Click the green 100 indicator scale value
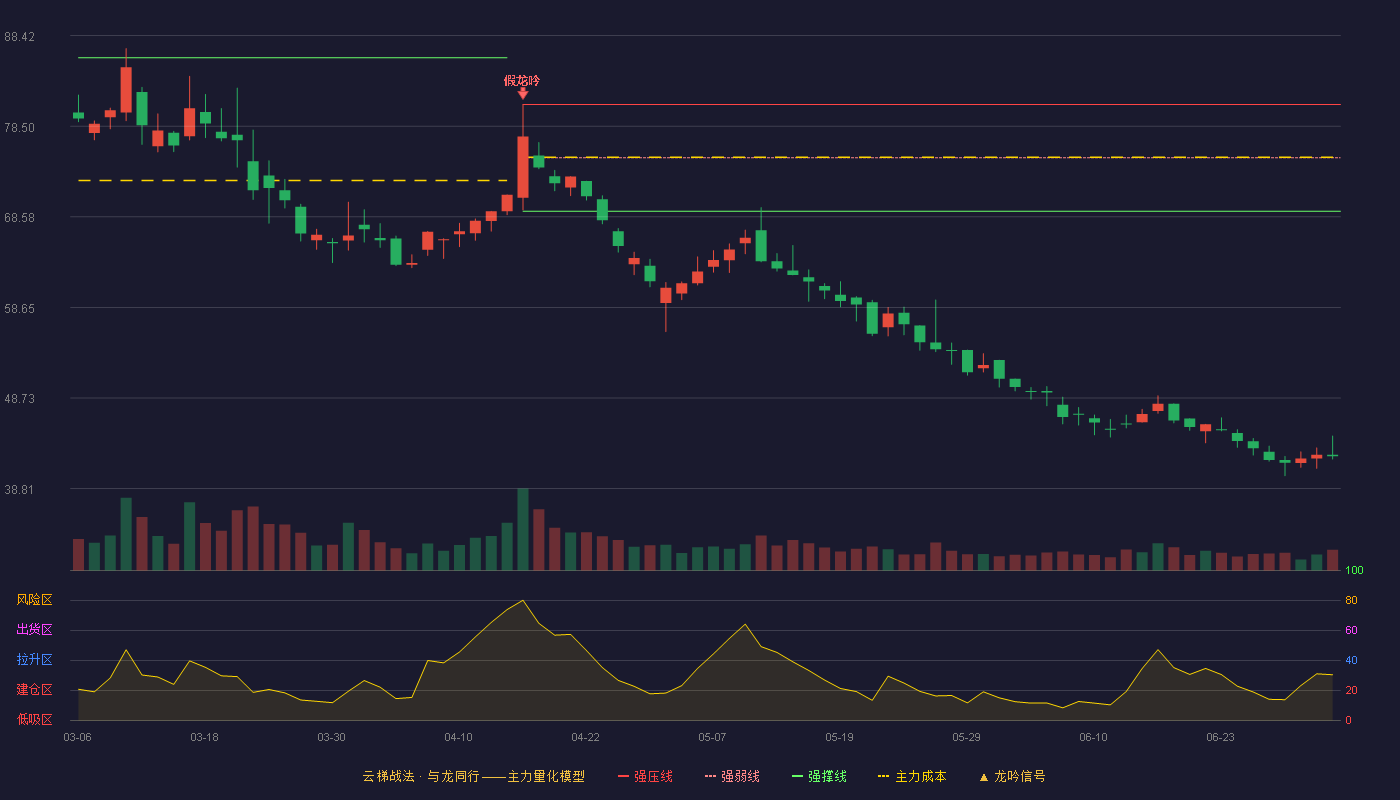 click(1354, 571)
